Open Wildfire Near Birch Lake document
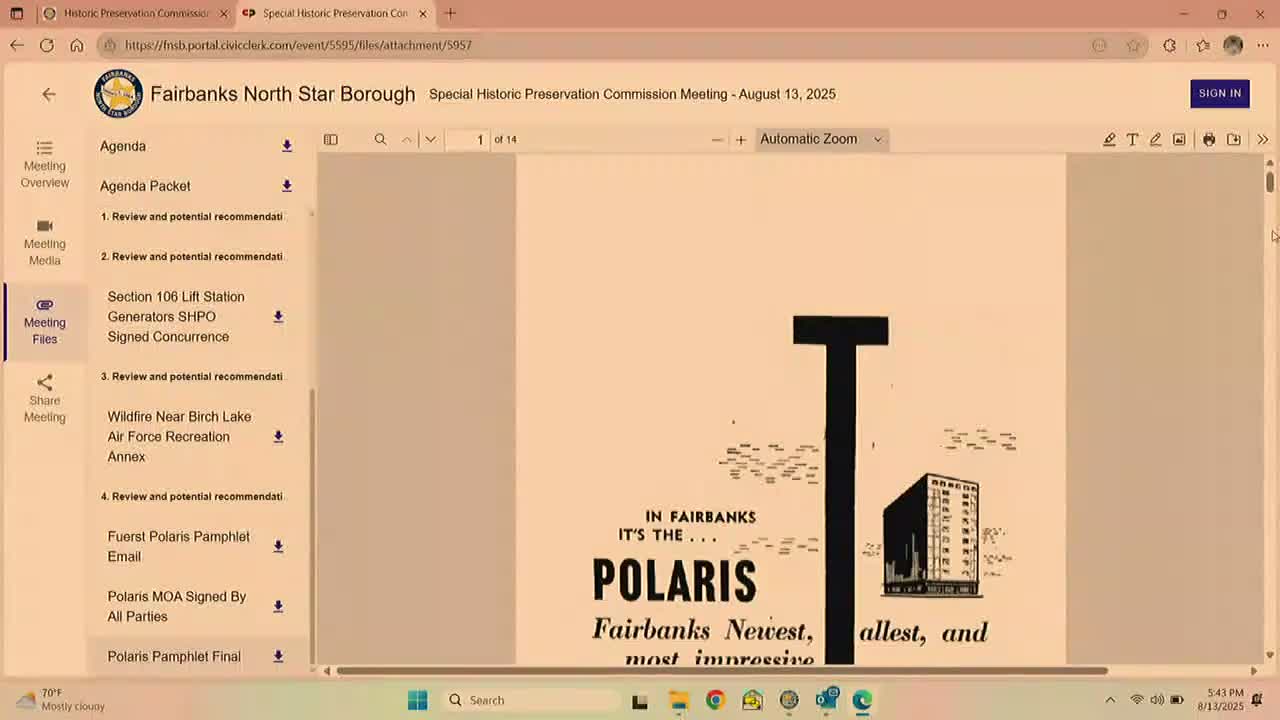Image resolution: width=1280 pixels, height=720 pixels. [x=179, y=437]
